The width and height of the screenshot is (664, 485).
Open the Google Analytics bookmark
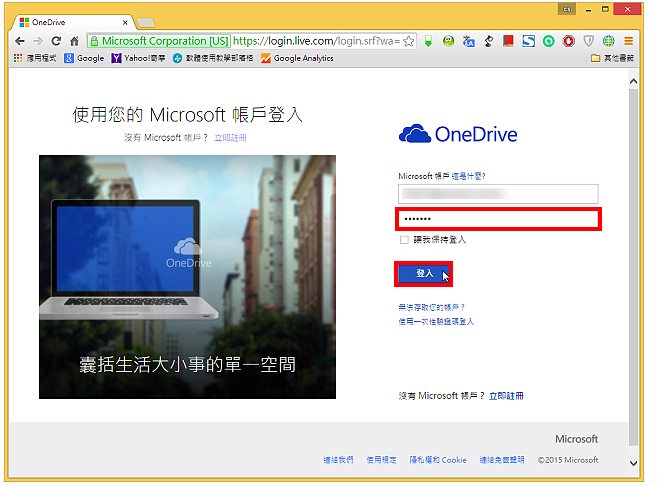[297, 58]
